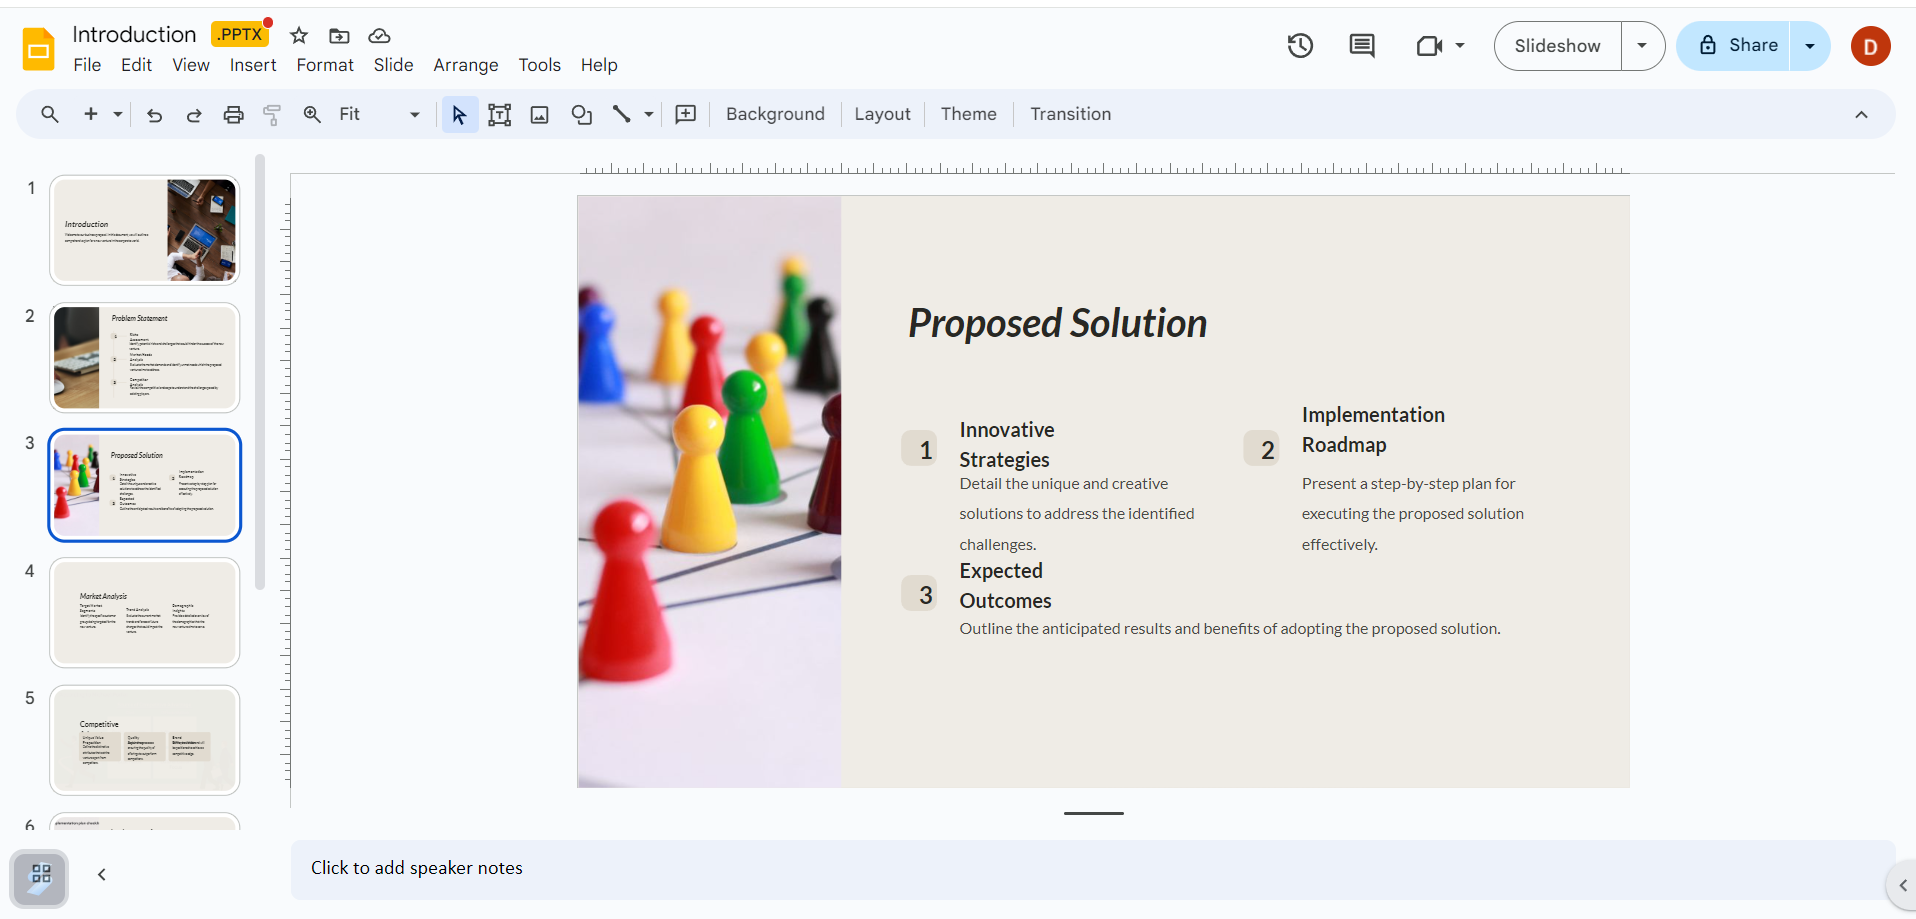Click the Introduction document title
The width and height of the screenshot is (1916, 919).
(x=134, y=35)
